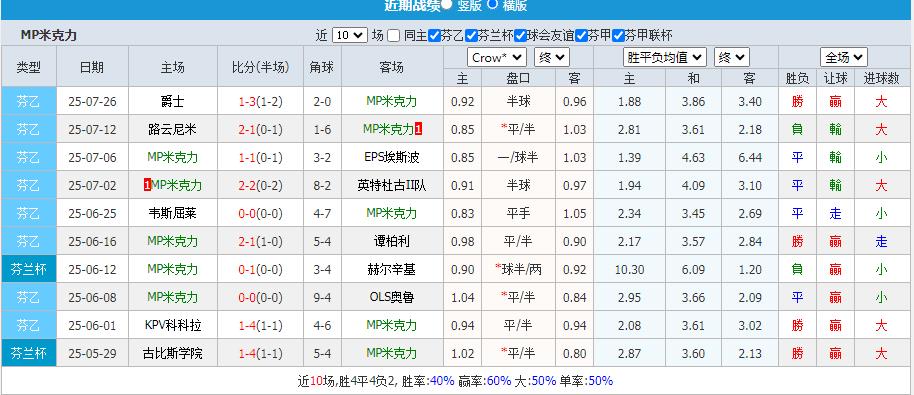This screenshot has width=914, height=395.
Task: Open the 路云尼米 team link
Action: [x=173, y=129]
